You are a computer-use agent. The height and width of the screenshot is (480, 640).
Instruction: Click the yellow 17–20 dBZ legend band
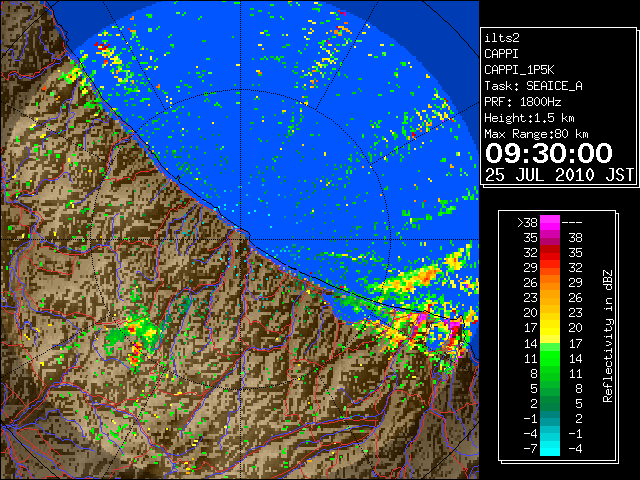(x=550, y=328)
